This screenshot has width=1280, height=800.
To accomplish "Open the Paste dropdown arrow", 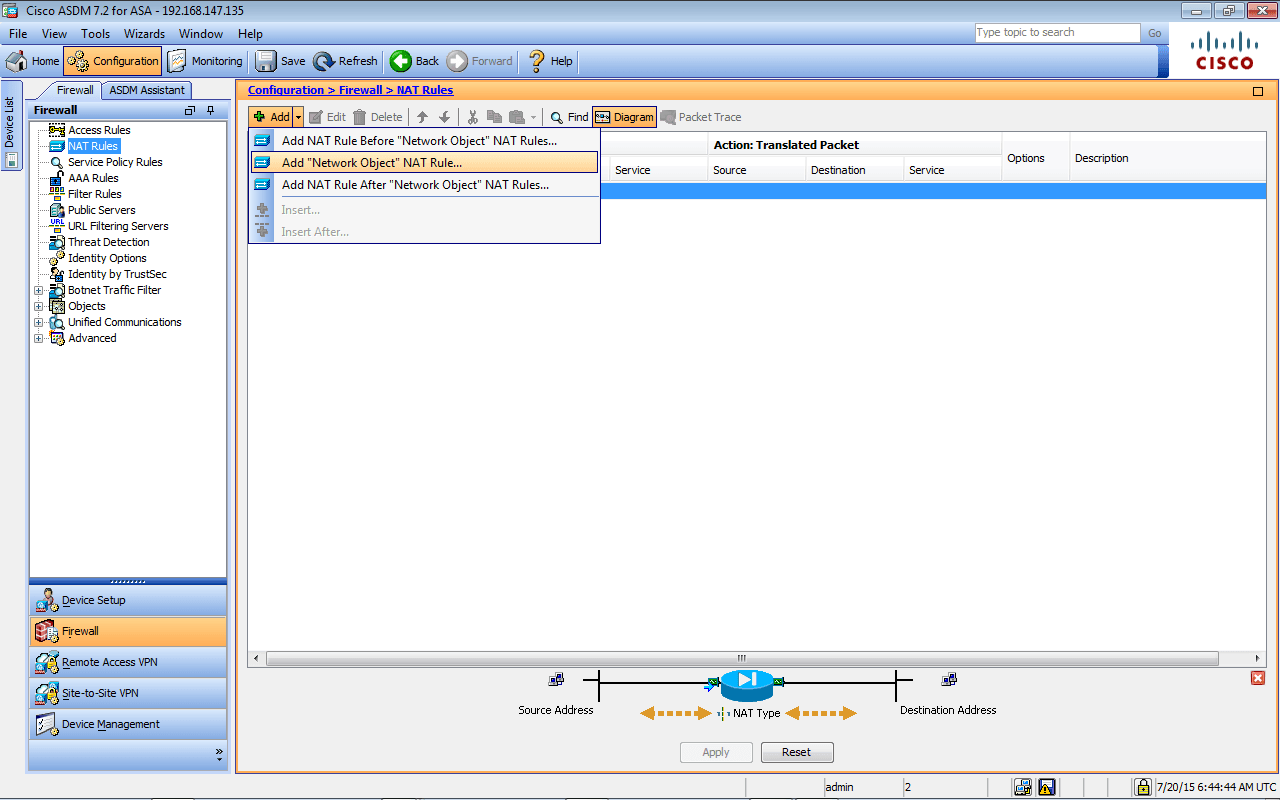I will 534,117.
